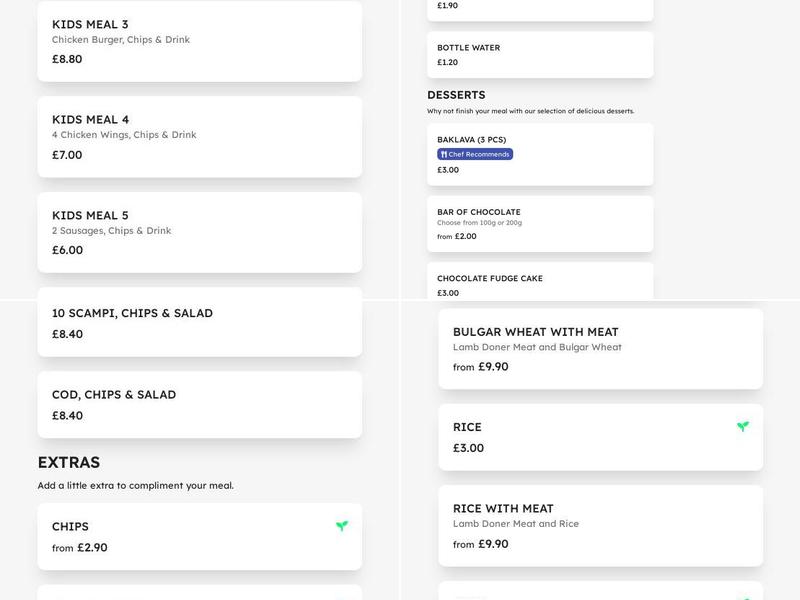Open Rice with Meat item
Screen dimensions: 800x600
point(600,525)
